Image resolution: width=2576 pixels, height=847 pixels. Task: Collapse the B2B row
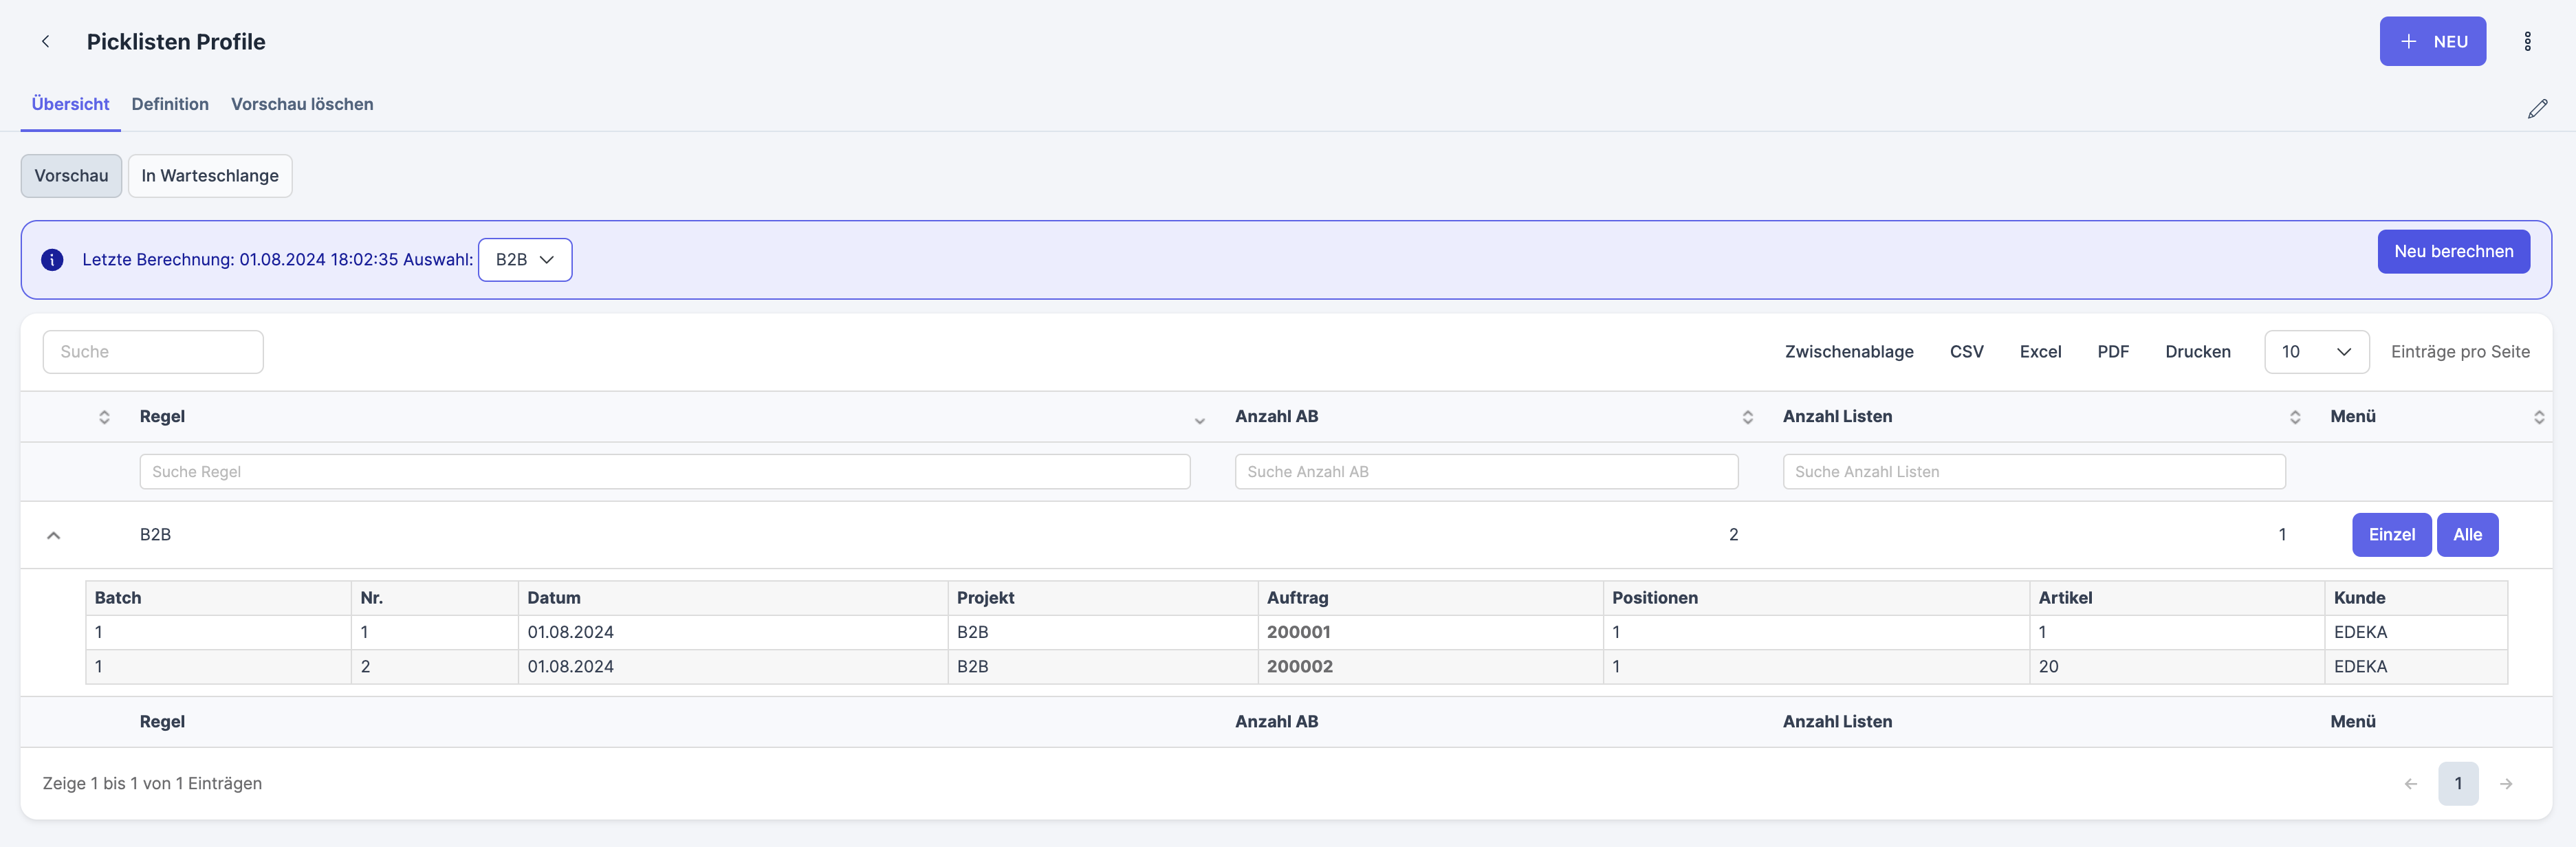coord(54,535)
